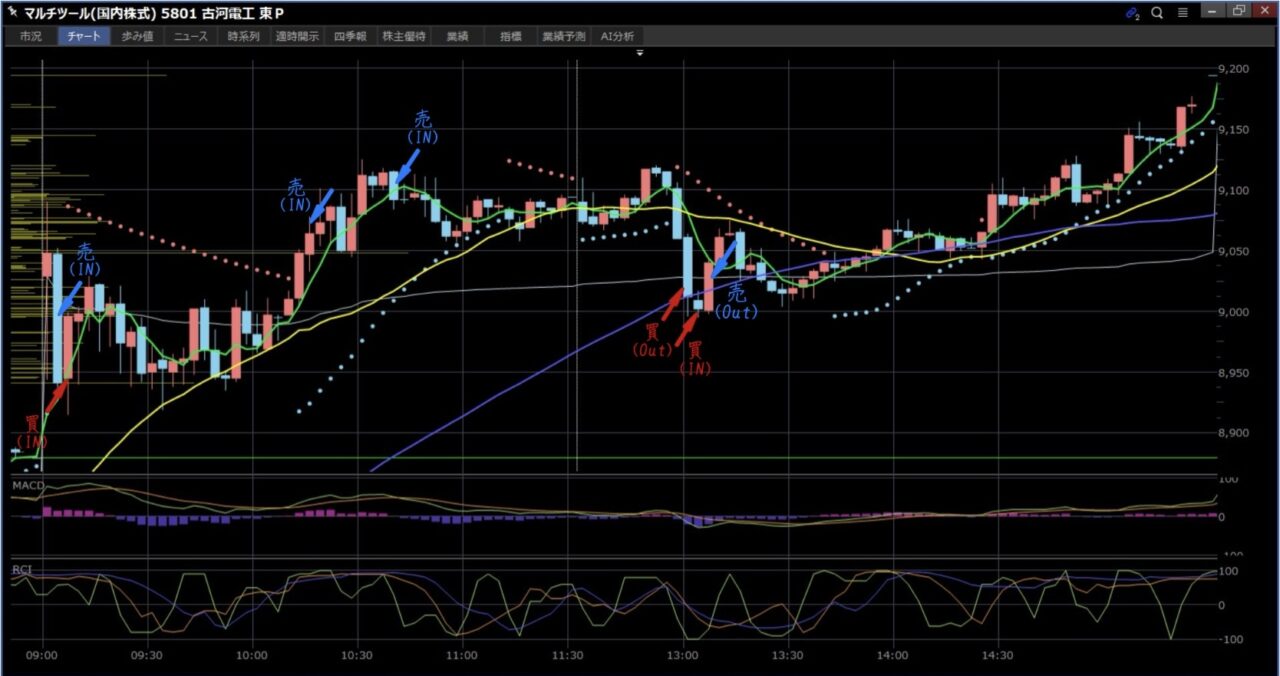Open the hamburger menu icon

1183,13
